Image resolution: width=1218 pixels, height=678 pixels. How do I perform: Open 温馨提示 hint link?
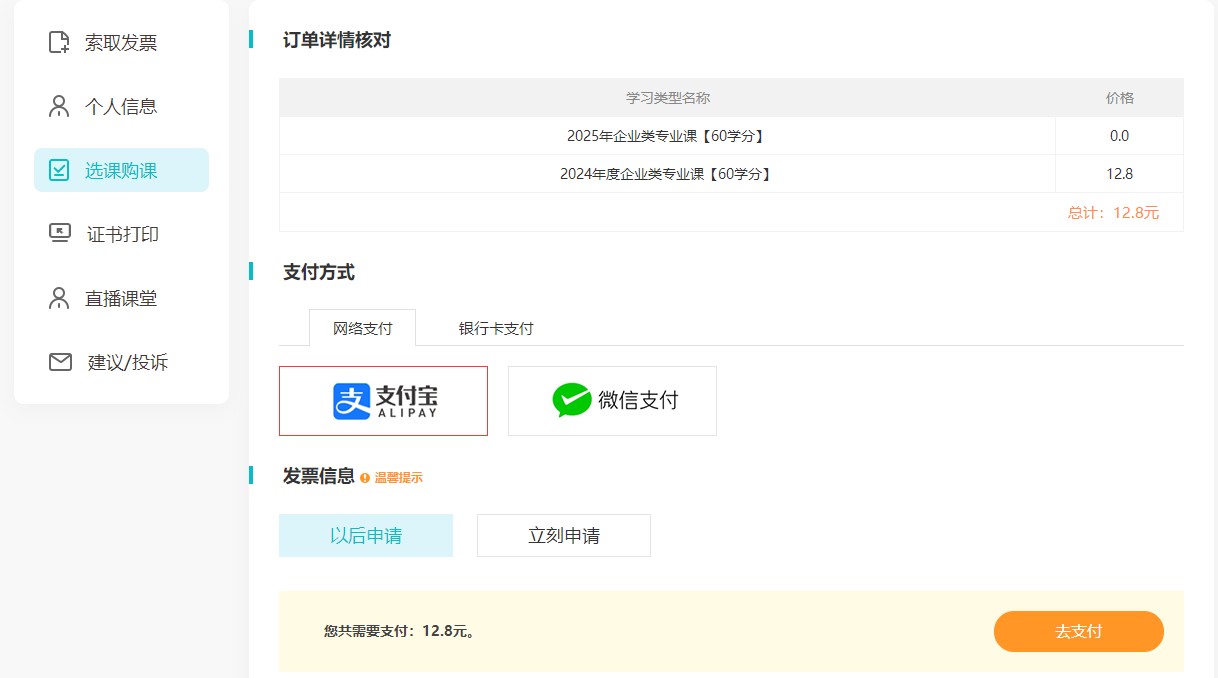399,478
